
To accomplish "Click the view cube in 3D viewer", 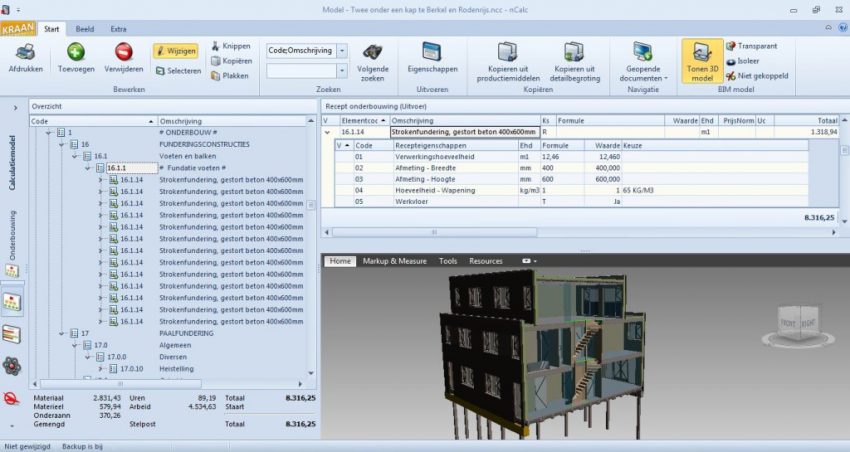I will 797,324.
